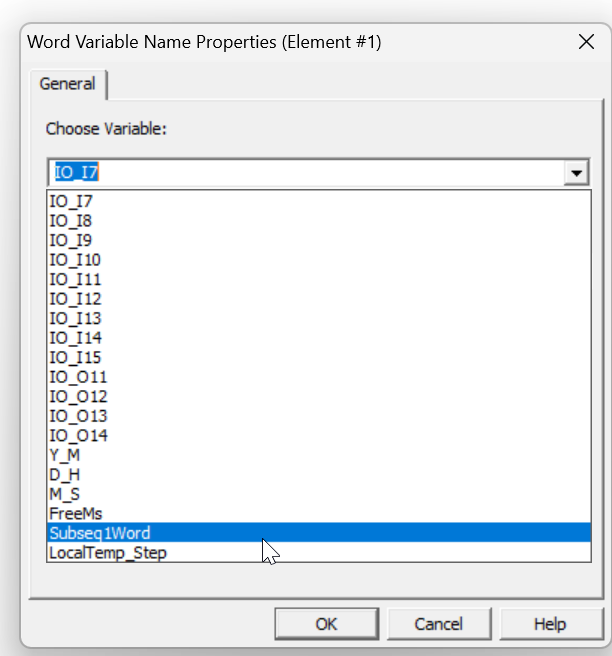Choose the highlighted Subseq1Word variable

319,533
